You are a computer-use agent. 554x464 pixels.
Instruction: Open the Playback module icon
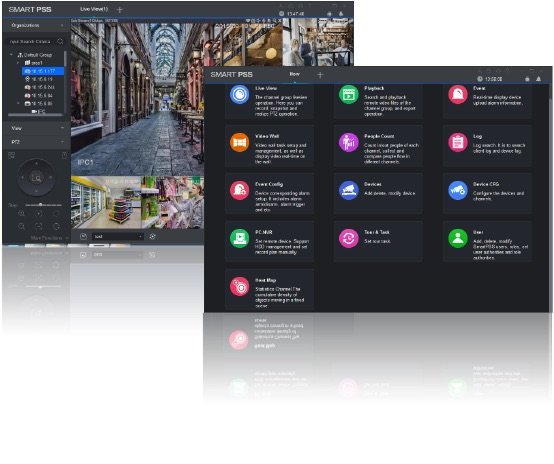pos(349,94)
